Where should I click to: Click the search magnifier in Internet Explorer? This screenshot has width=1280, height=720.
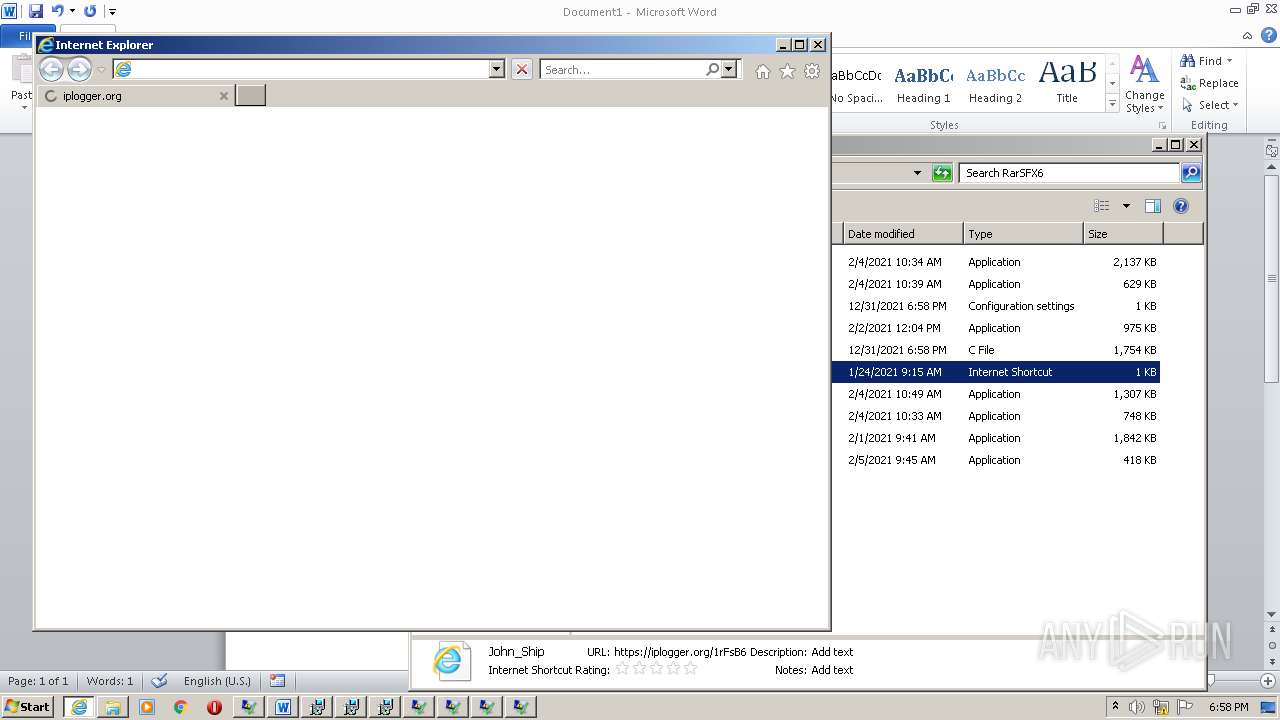click(712, 69)
